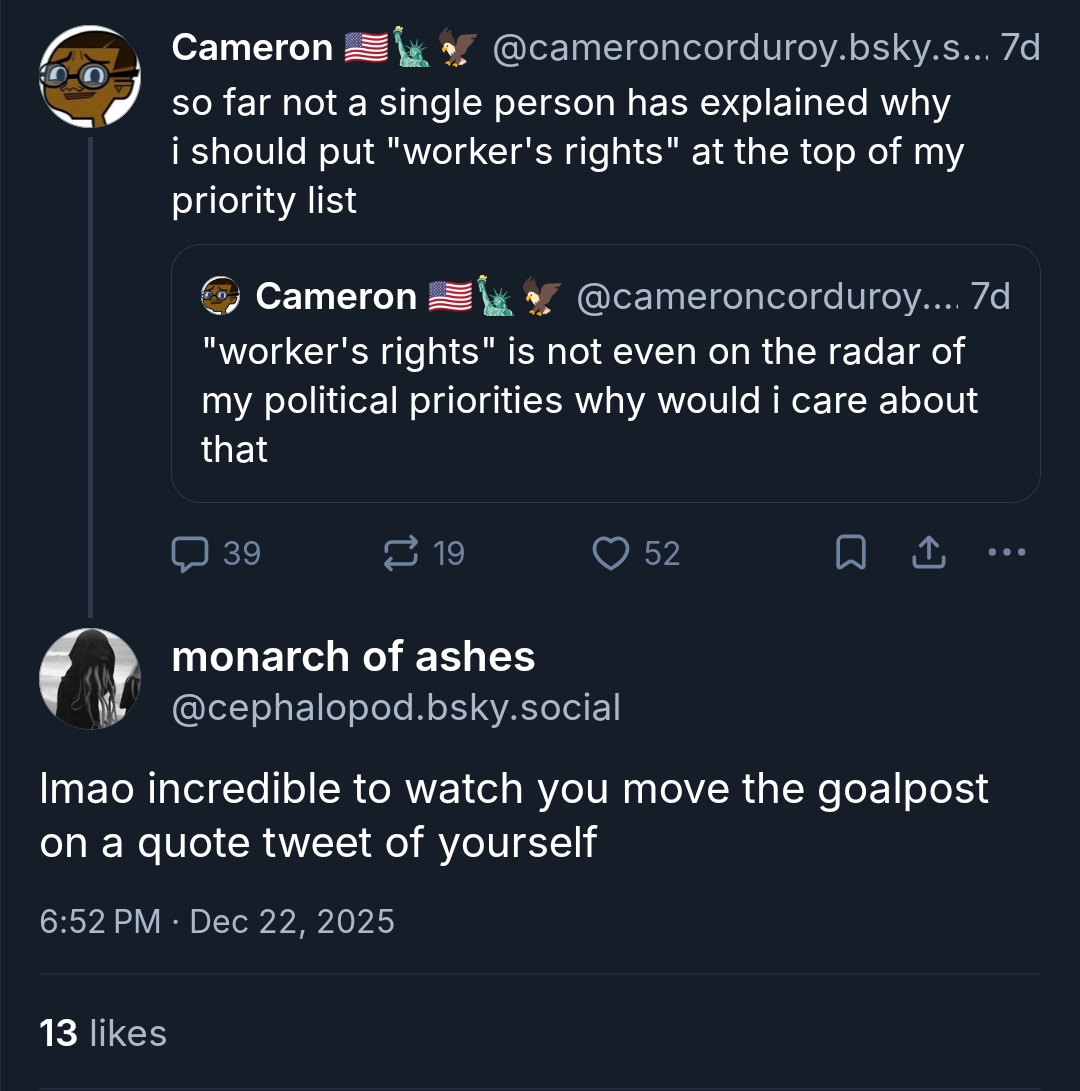
Task: Open Cameron's display name in top post
Action: point(252,48)
